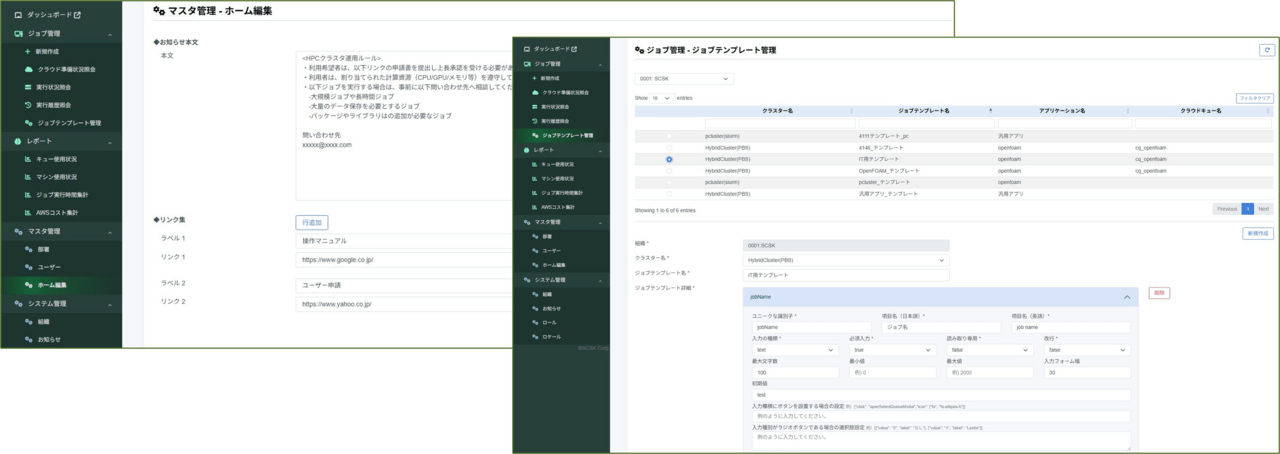
Task: Open the クラスター名 HybridCluster(PBS) dropdown
Action: [846, 260]
